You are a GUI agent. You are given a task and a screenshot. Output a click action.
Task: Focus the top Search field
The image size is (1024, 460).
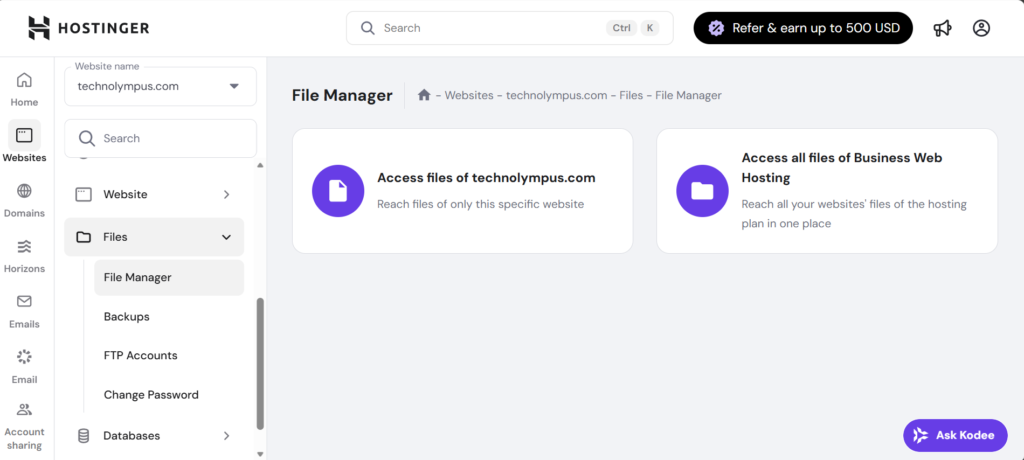509,28
